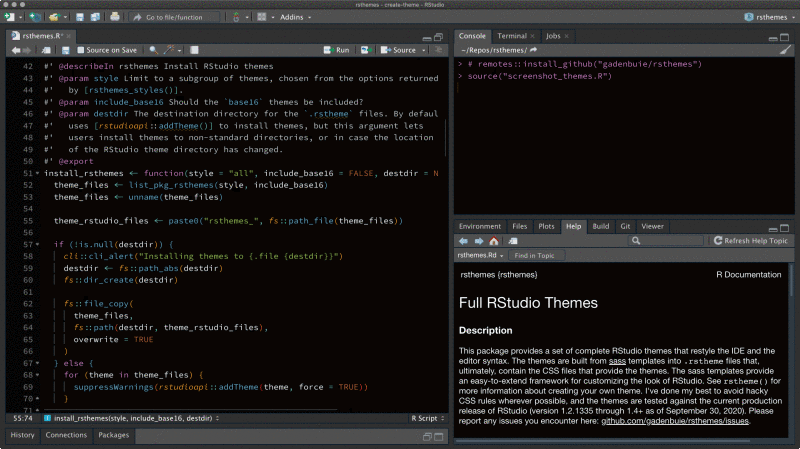
Task: Go back to previous source location arrow
Action: (x=16, y=50)
